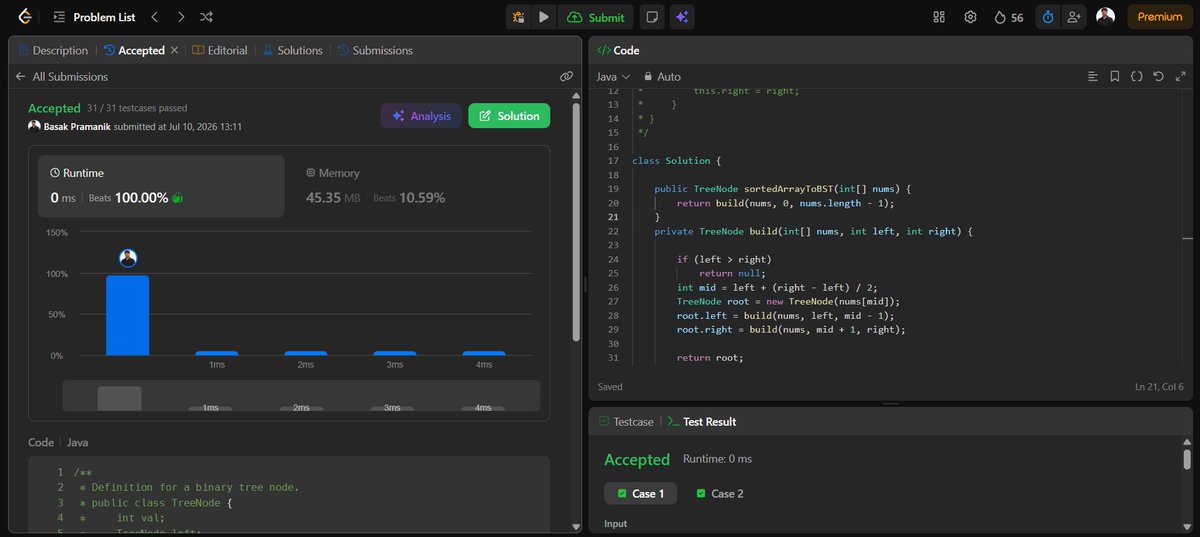Select the Test Result tab
This screenshot has width=1200, height=537.
click(702, 422)
